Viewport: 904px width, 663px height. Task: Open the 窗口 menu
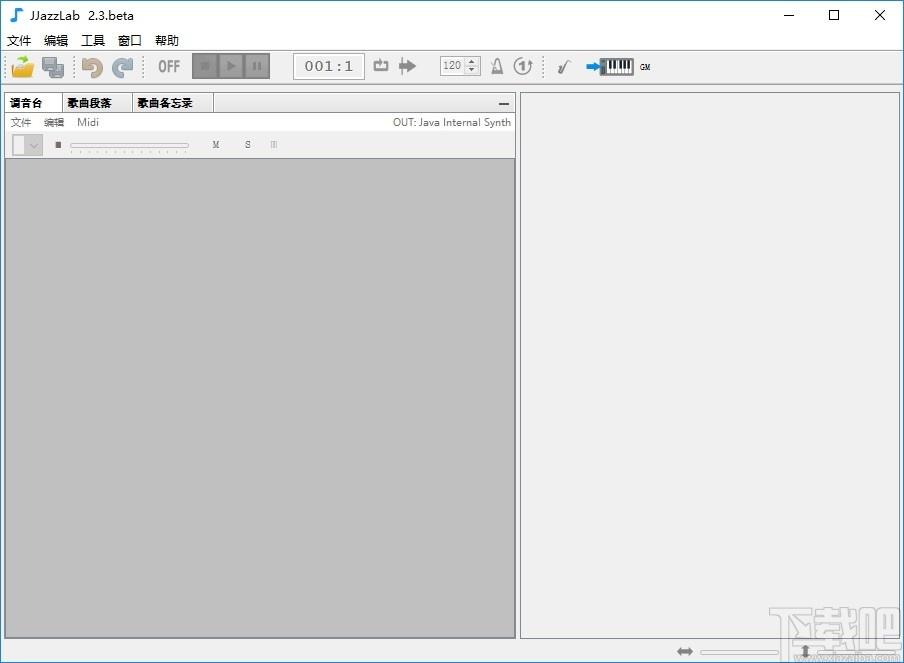pyautogui.click(x=130, y=40)
